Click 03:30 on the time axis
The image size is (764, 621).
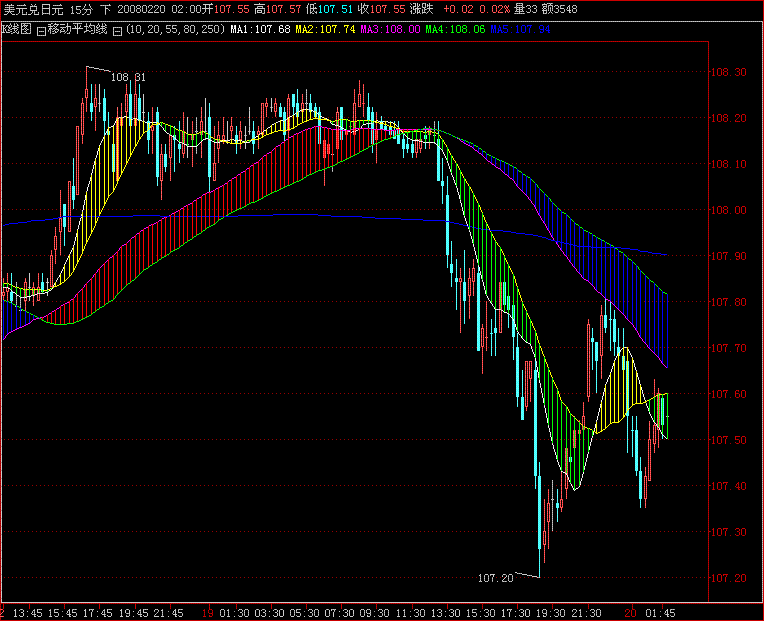pos(270,613)
